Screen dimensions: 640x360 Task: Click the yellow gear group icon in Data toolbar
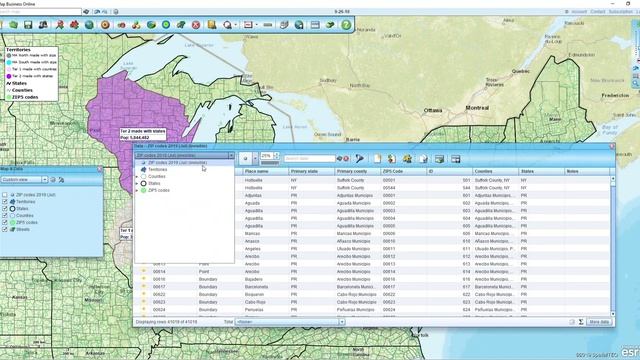coord(407,158)
